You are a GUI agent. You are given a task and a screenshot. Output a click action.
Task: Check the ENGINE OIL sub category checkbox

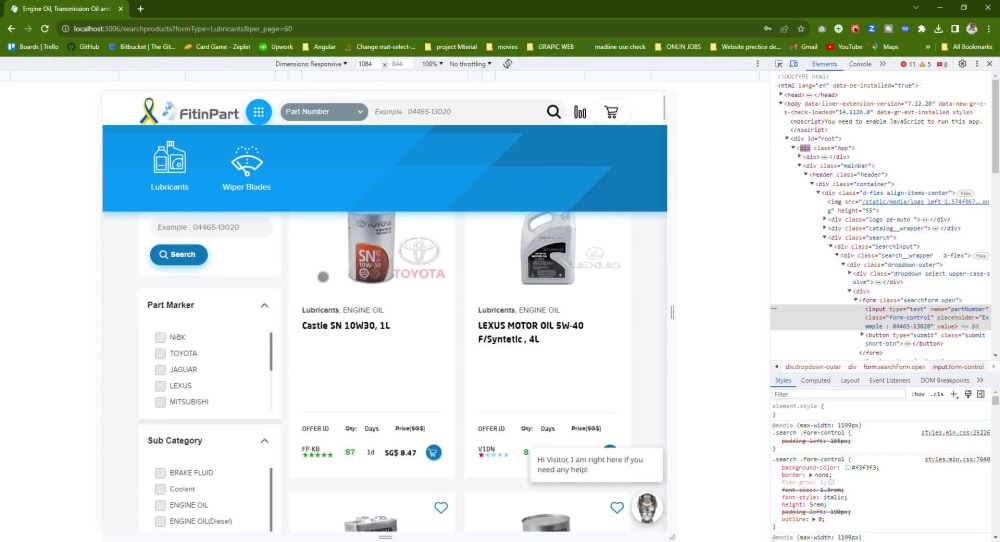pyautogui.click(x=160, y=505)
